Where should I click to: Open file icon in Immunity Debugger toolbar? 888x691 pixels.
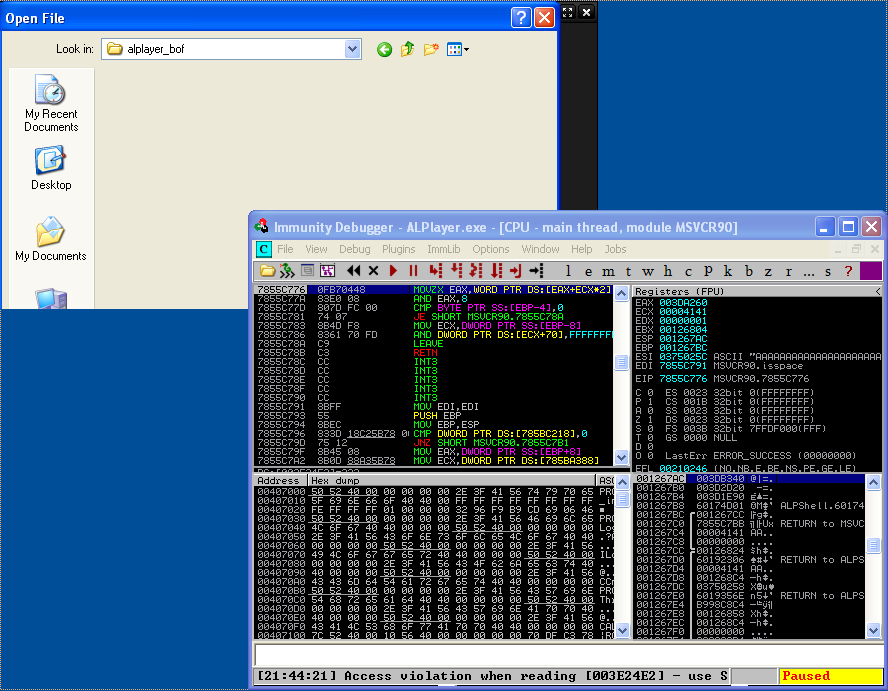267,271
